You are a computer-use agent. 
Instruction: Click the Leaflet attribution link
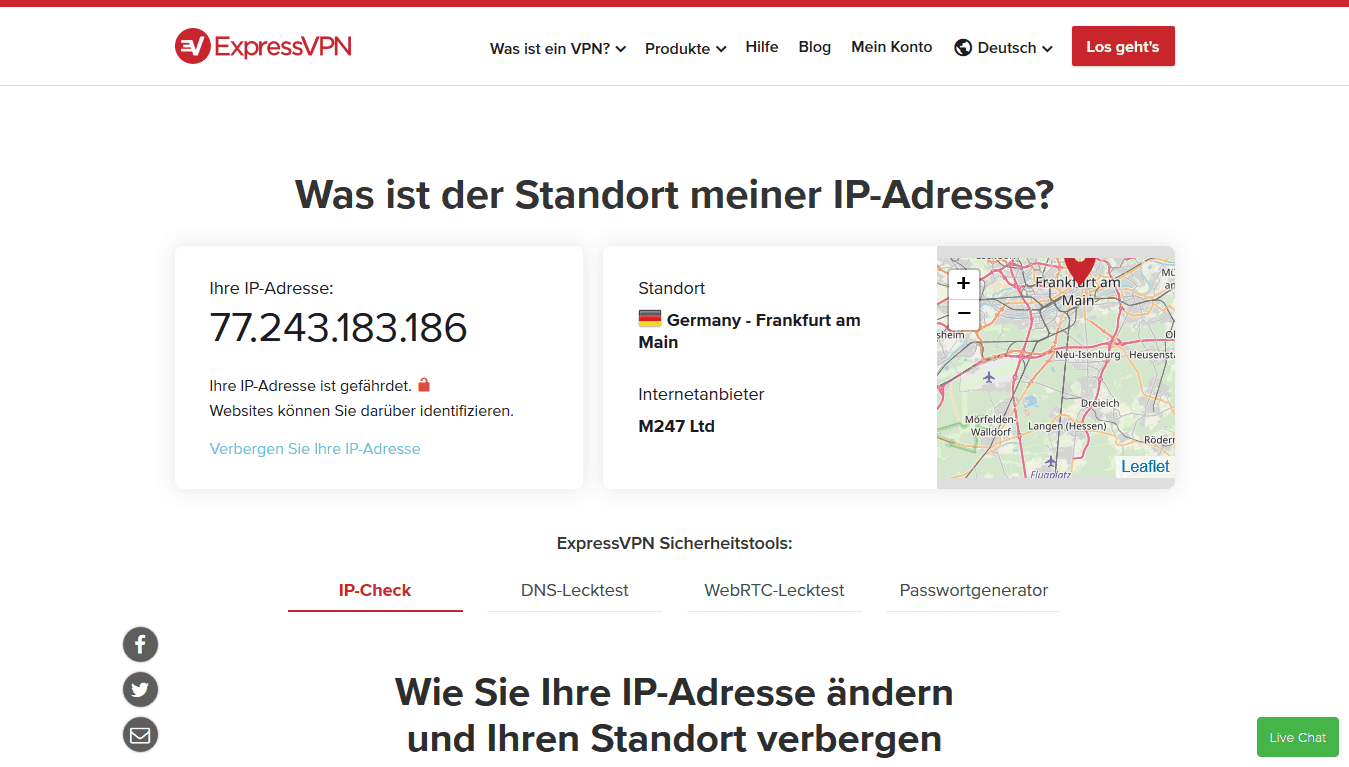coord(1145,466)
